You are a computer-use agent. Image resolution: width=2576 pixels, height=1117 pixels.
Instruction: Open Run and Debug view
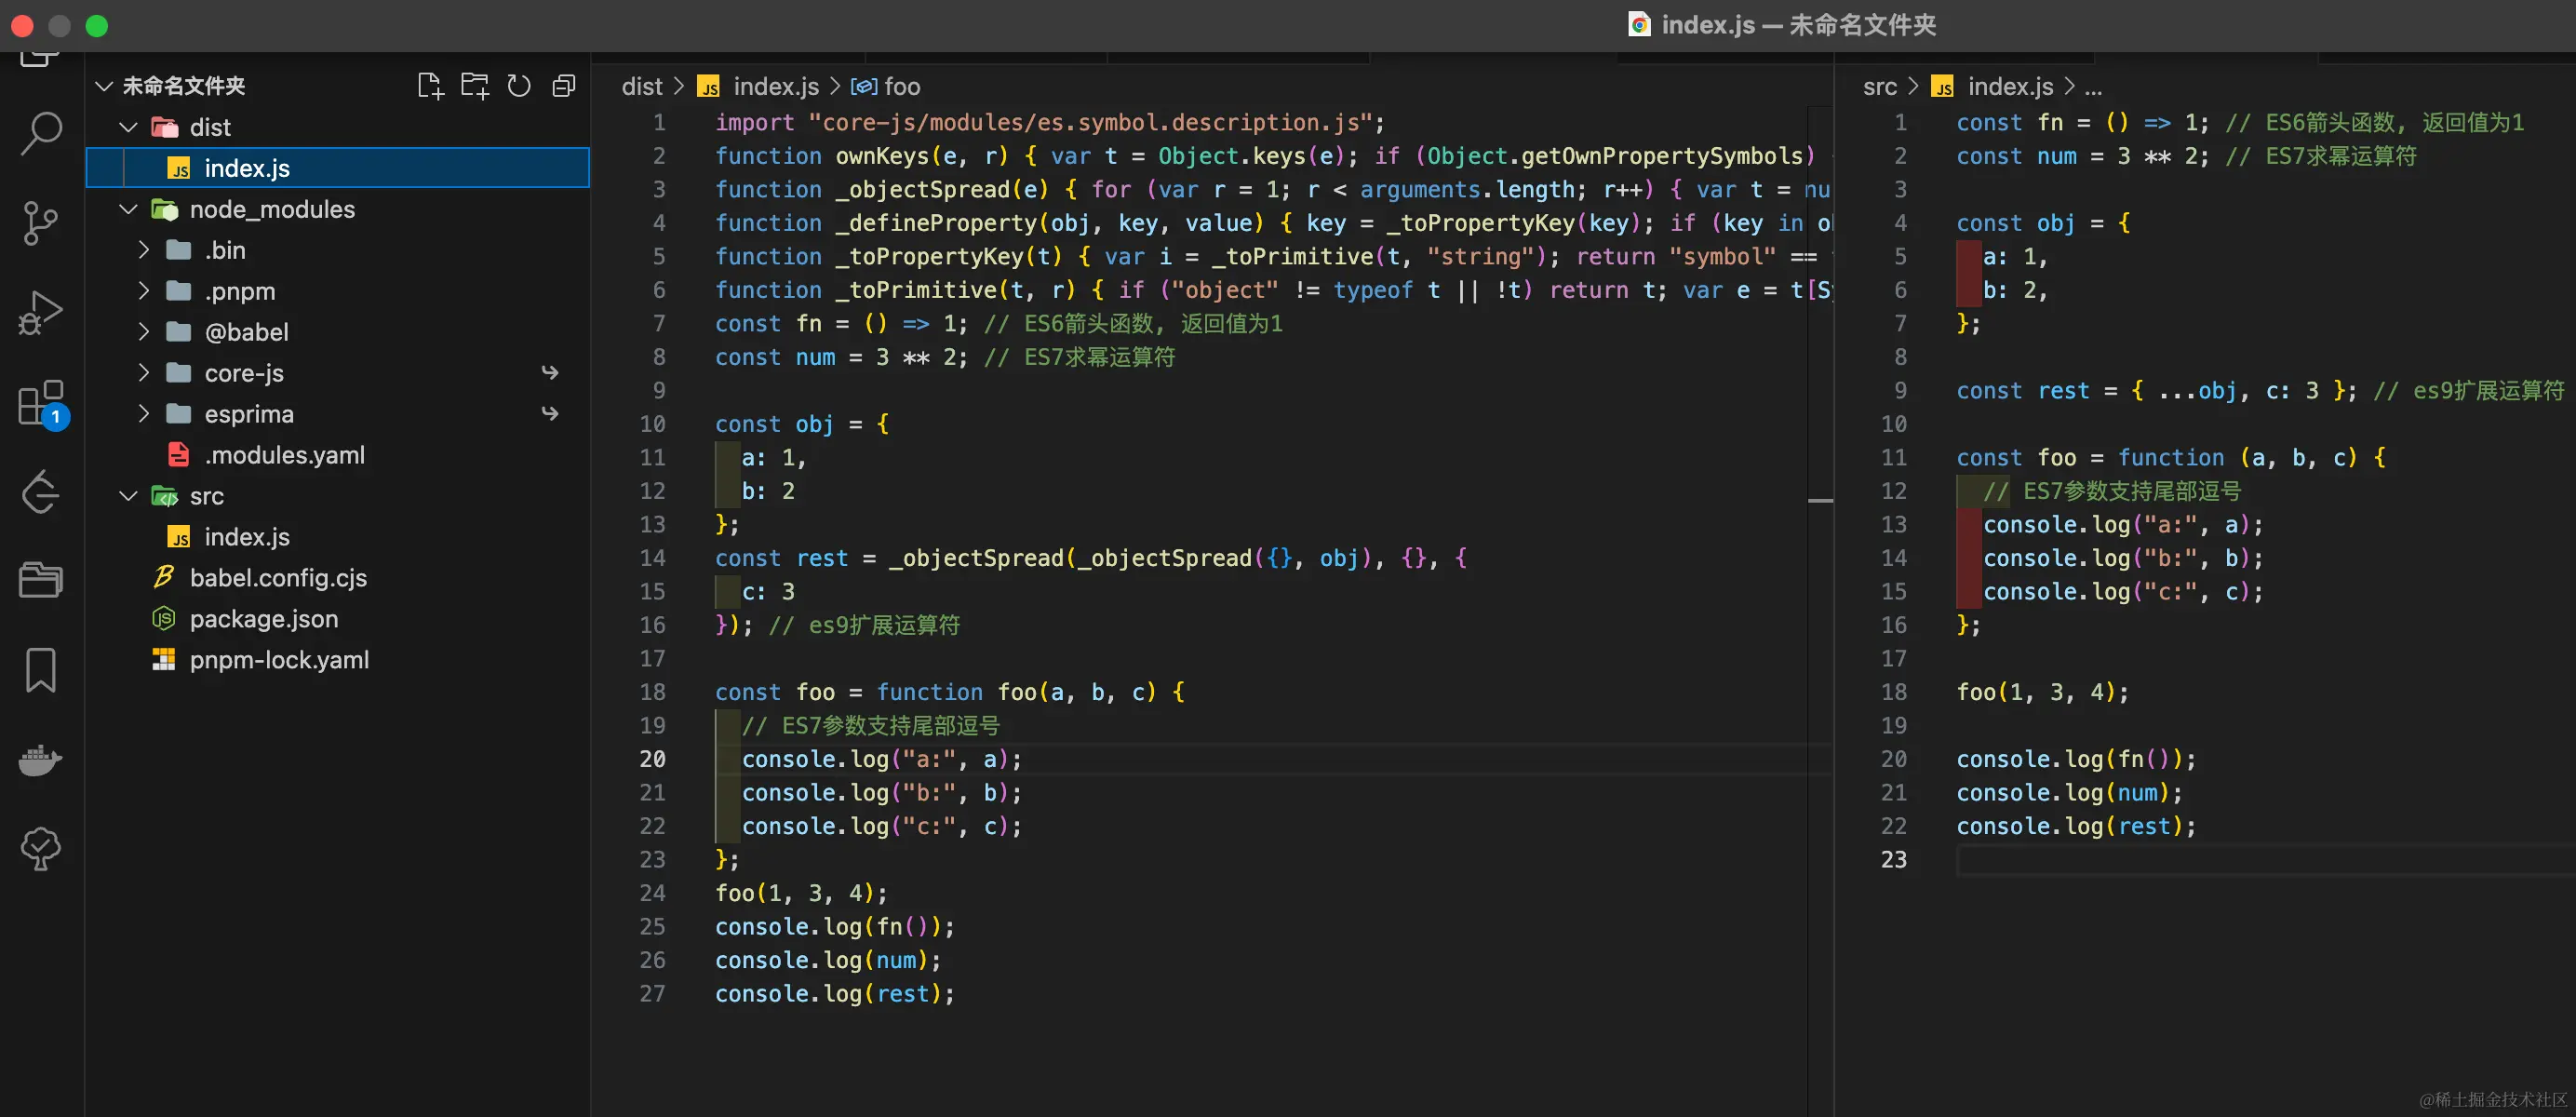pos(41,312)
